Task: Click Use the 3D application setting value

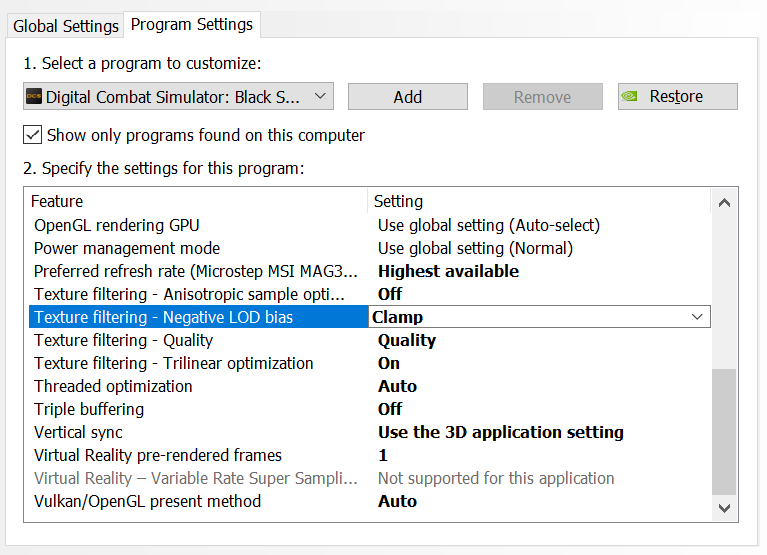Action: [x=500, y=432]
